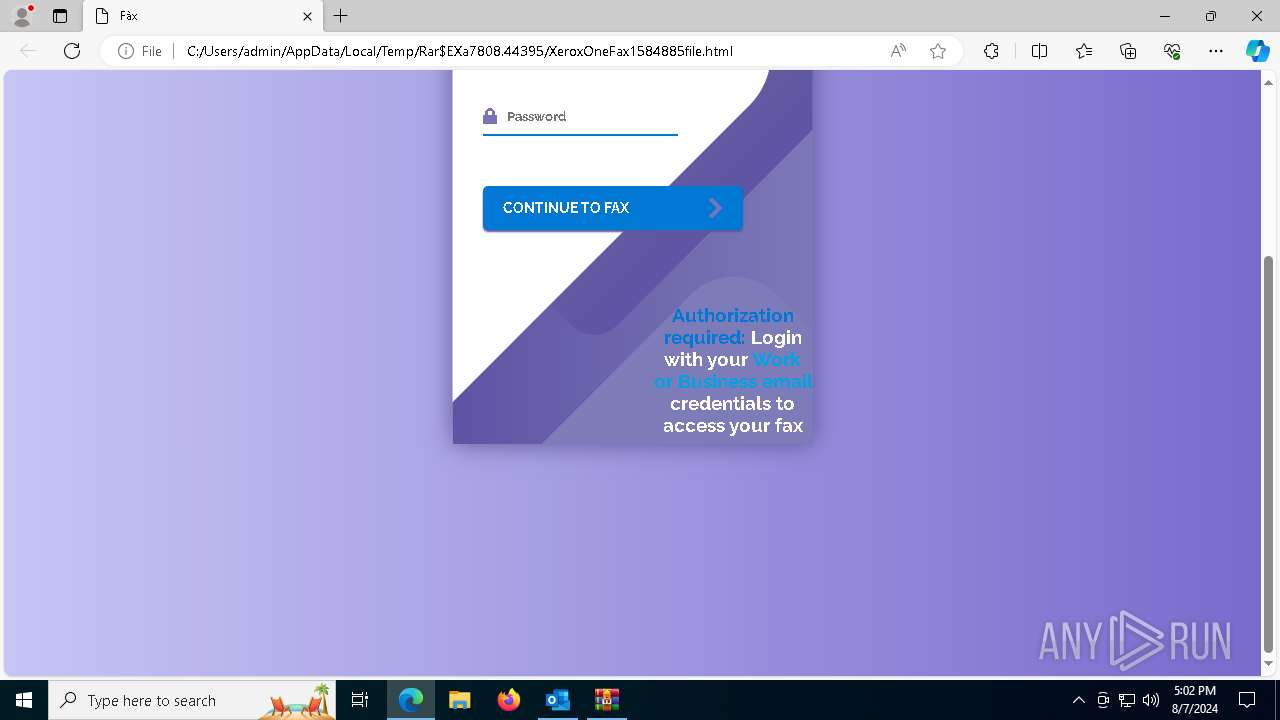Open Settings and more menu
Viewport: 1280px width, 720px height.
coord(1216,51)
